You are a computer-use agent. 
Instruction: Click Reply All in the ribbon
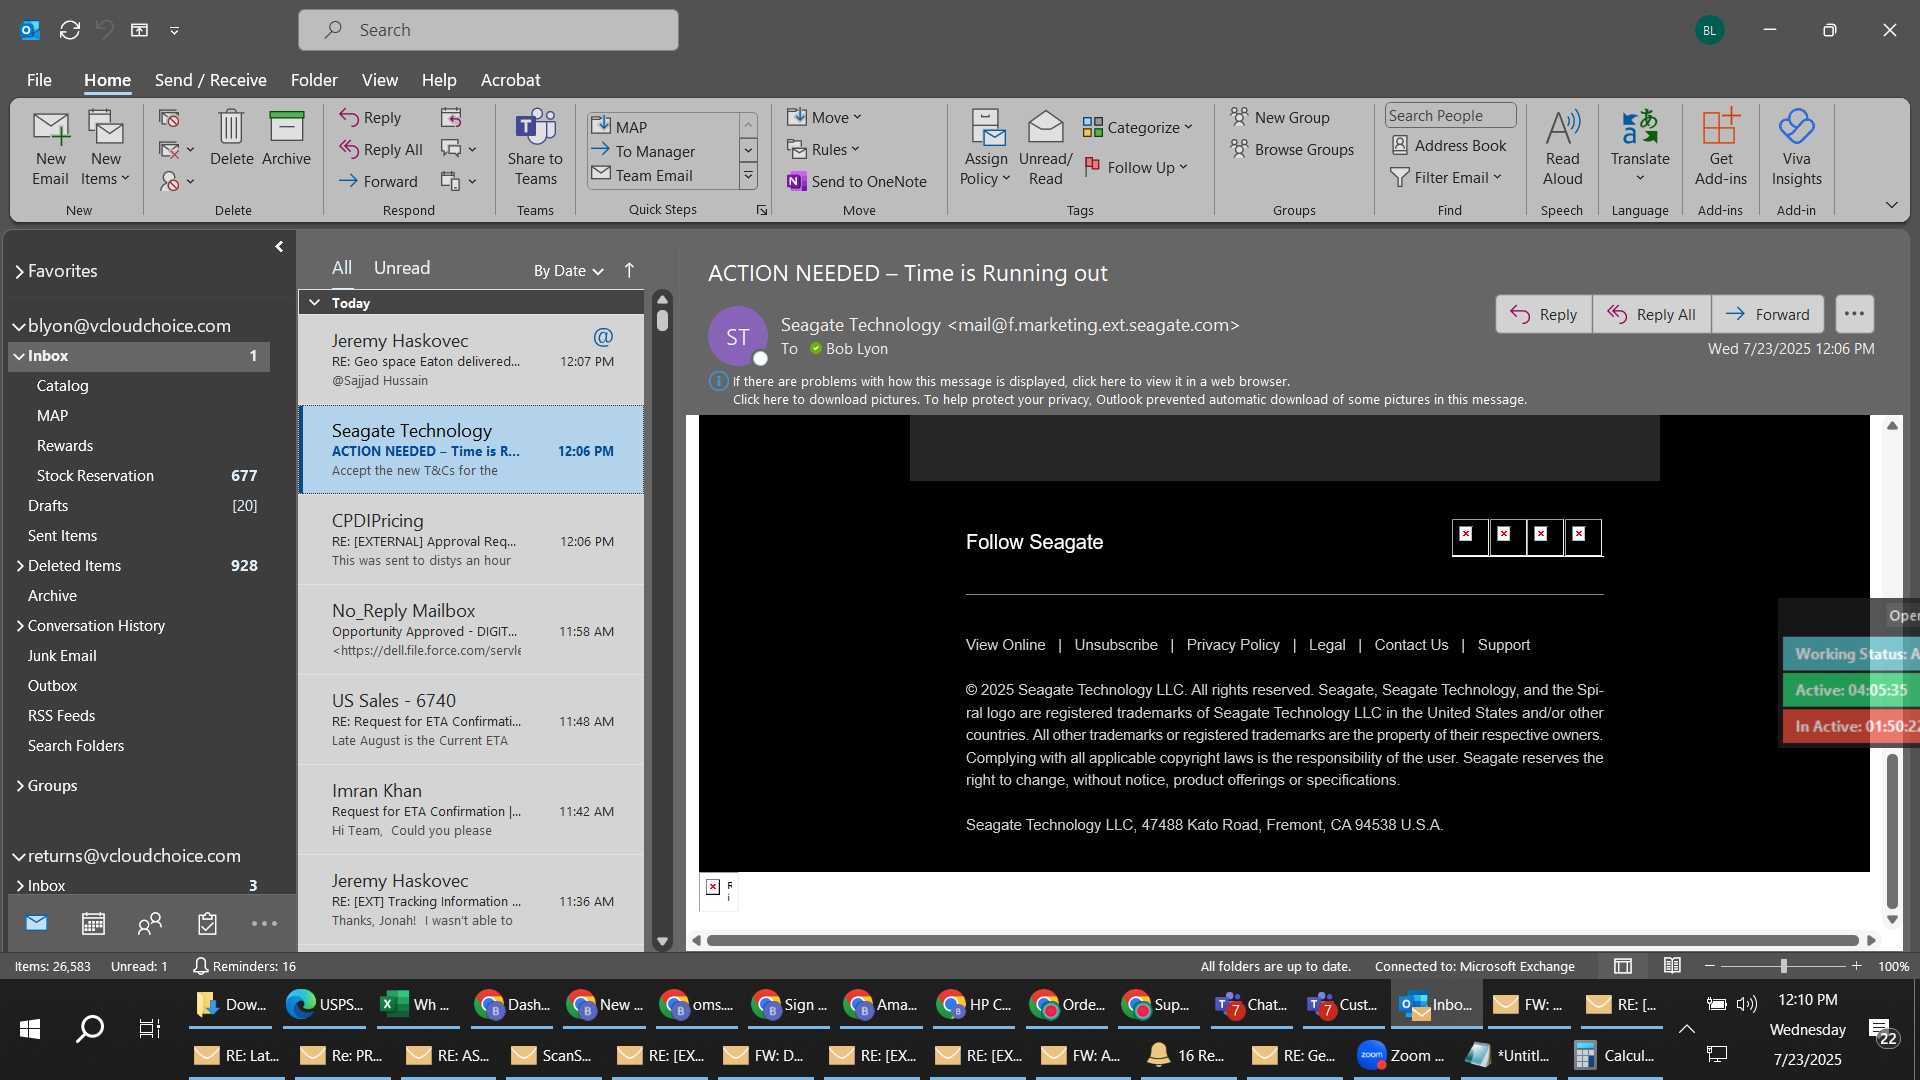[381, 149]
